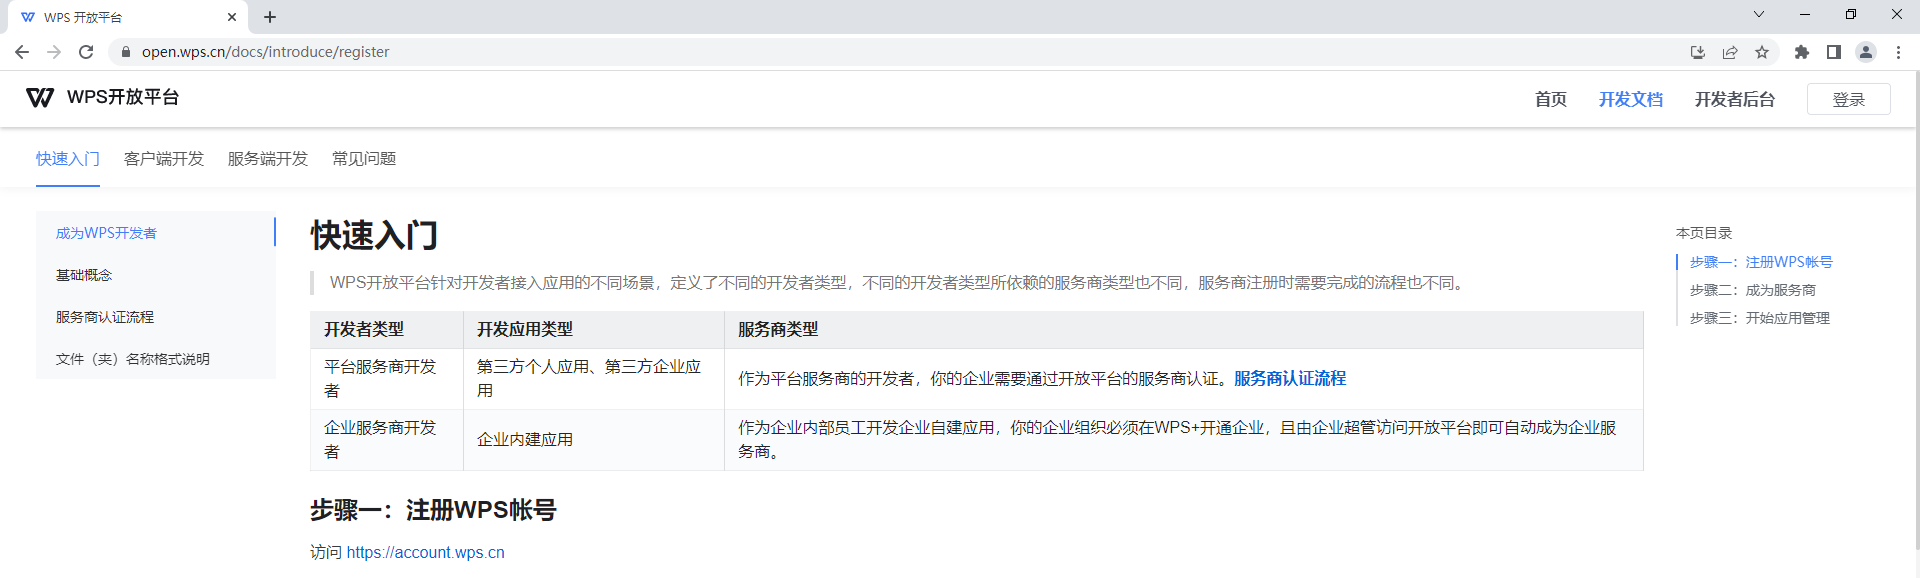Click the lock icon in address bar
The height and width of the screenshot is (578, 1920).
click(125, 52)
